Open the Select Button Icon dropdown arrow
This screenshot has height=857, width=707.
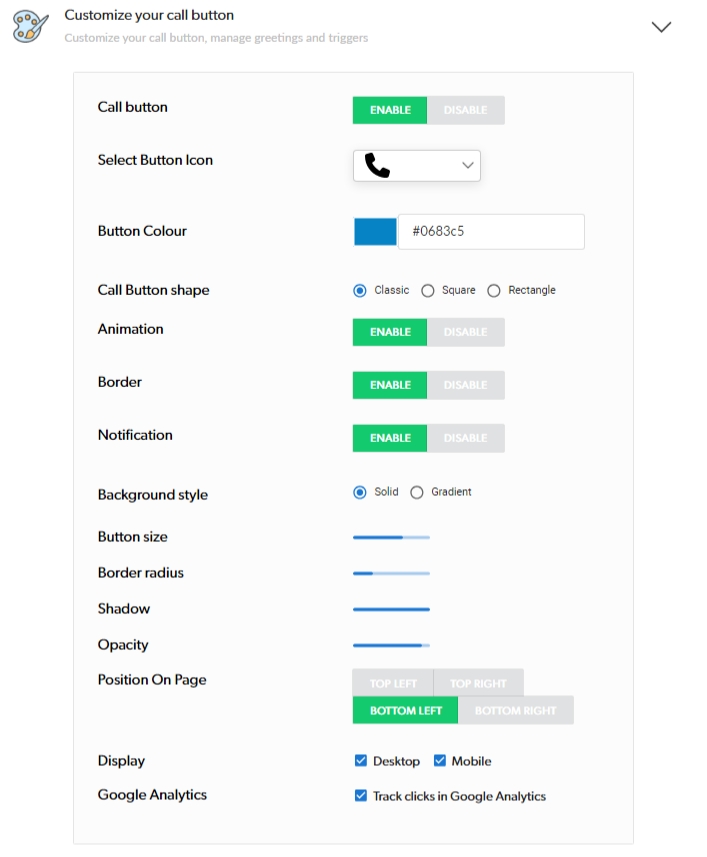[467, 166]
